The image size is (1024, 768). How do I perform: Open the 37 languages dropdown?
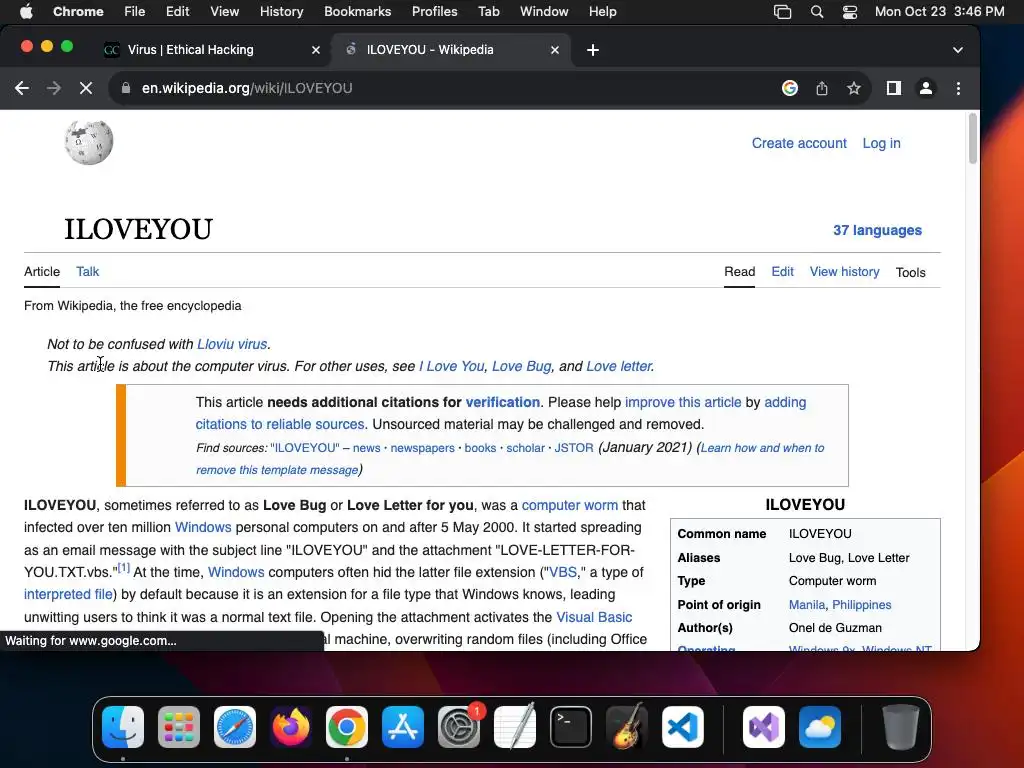pyautogui.click(x=877, y=231)
